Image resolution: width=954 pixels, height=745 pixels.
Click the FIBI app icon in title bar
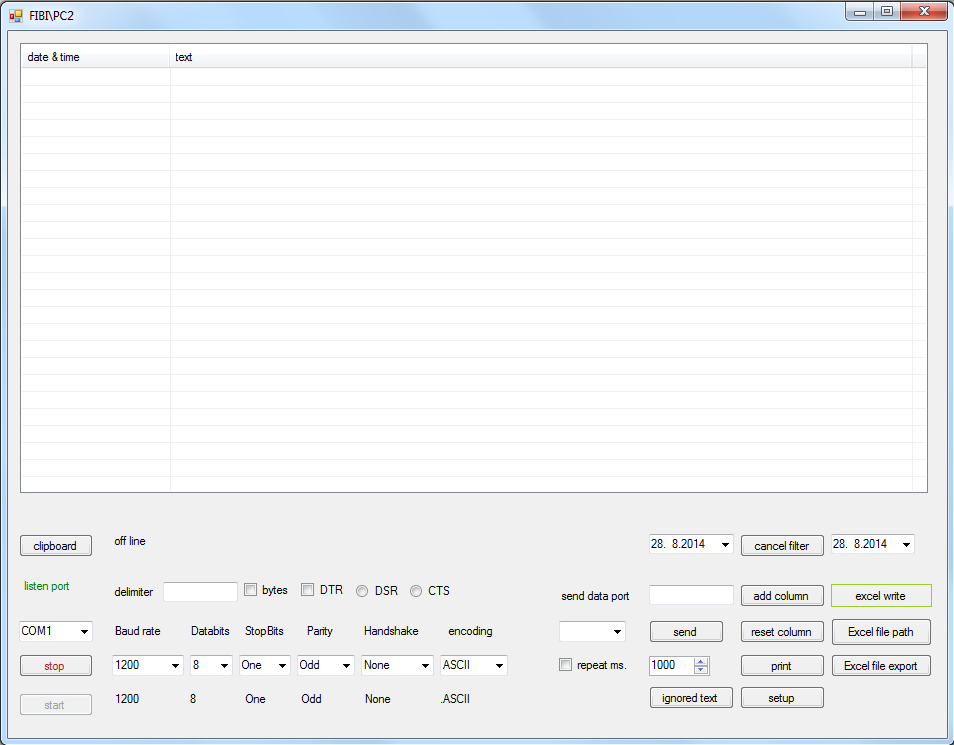[16, 15]
